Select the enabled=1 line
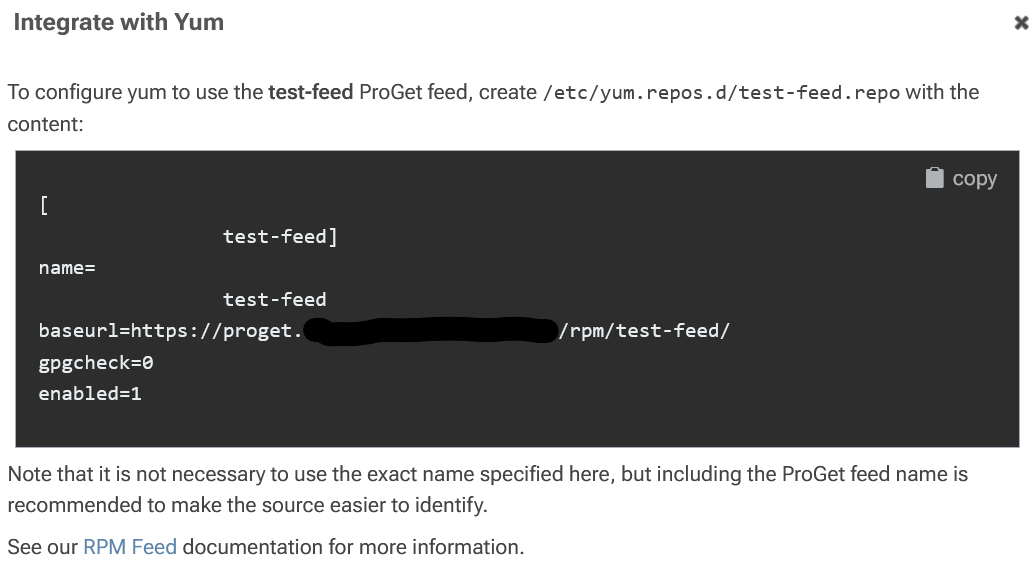This screenshot has width=1029, height=564. pos(90,393)
